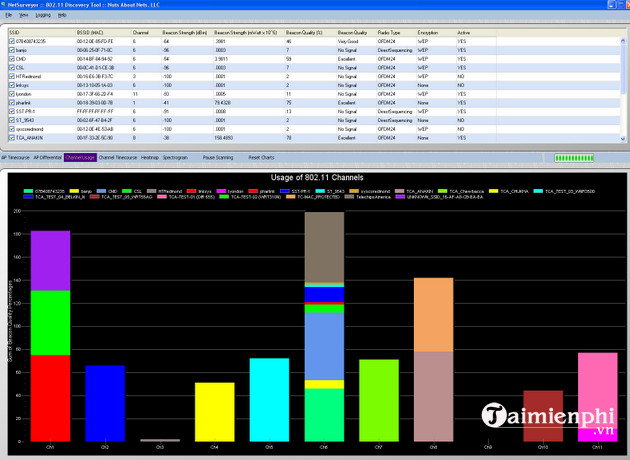Toggle the CMD network checkbox
This screenshot has width=630, height=460.
12,59
